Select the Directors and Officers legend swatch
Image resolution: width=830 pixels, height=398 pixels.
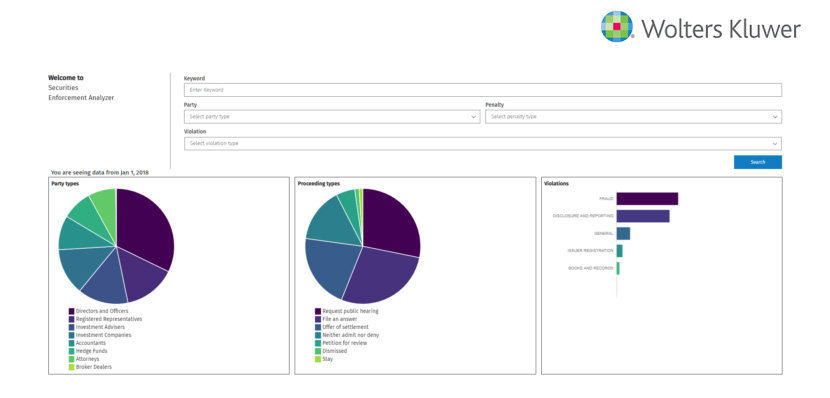tap(71, 311)
